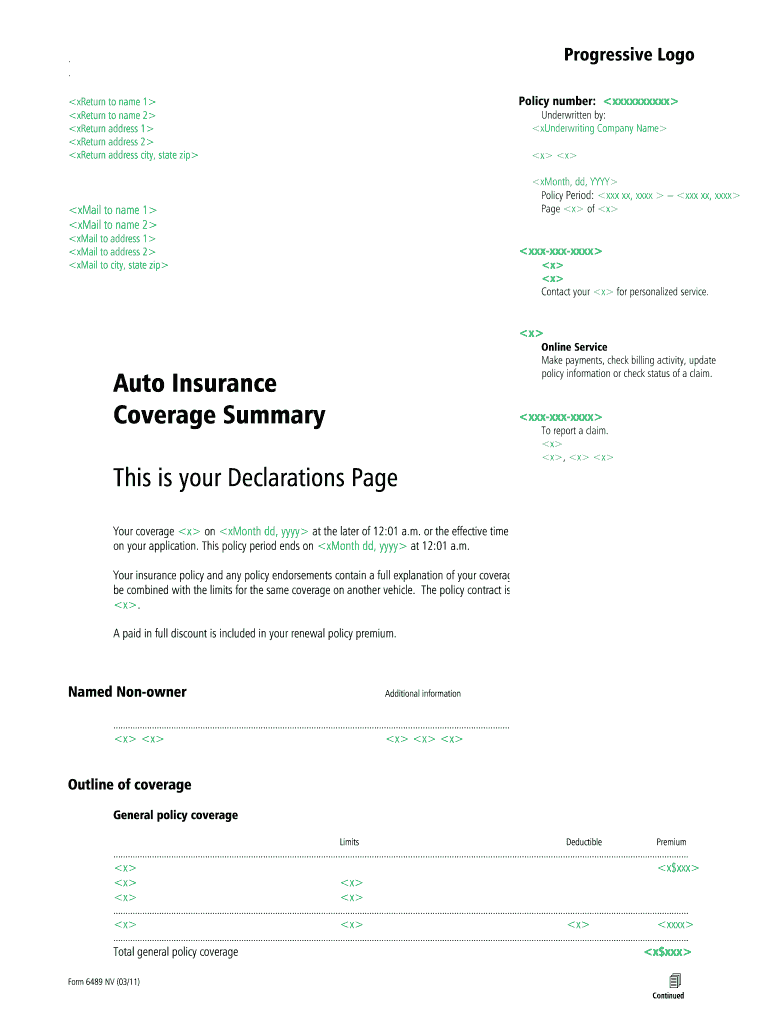Click the paid in full discount sentence
770x1024 pixels.
pos(255,633)
